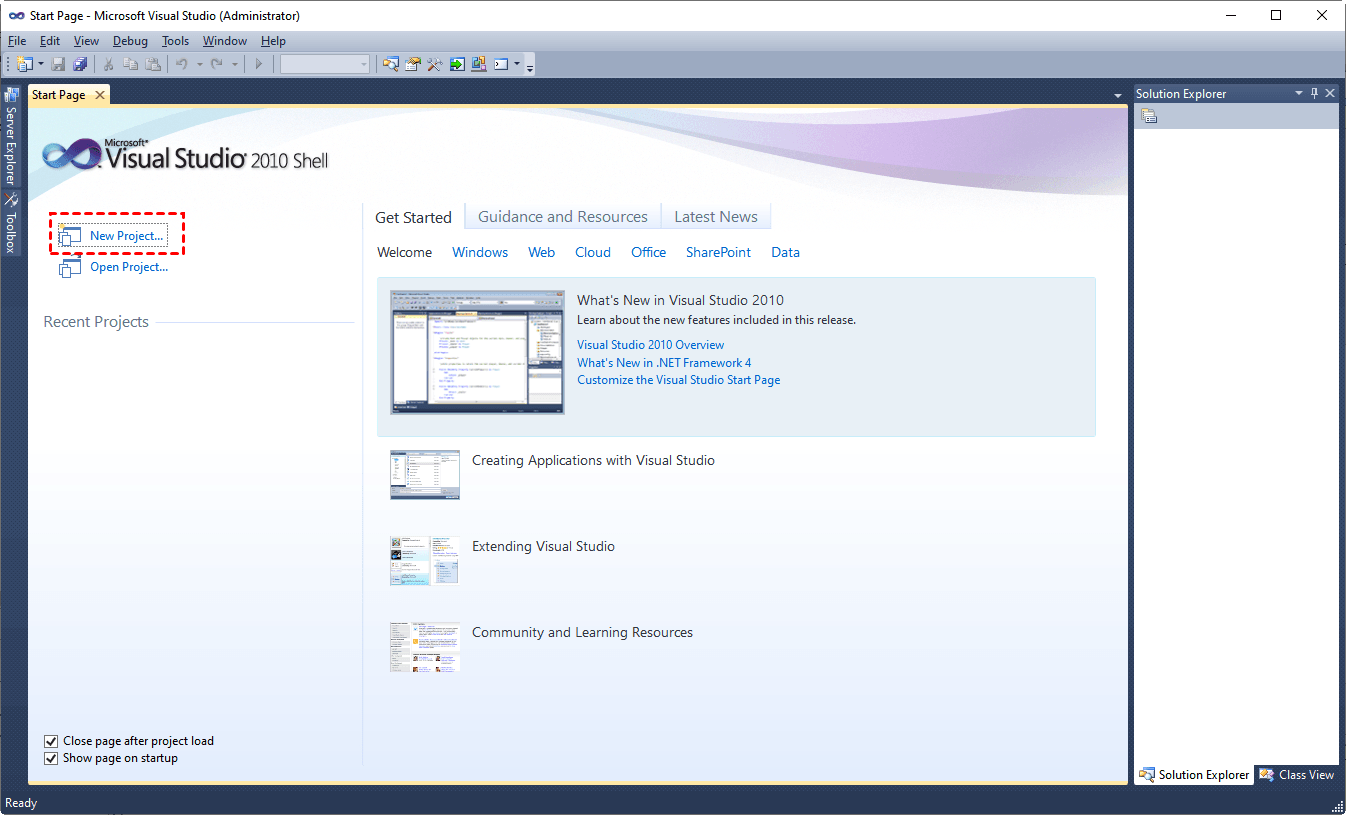Click the Extending Visual Studio thumbnail

(x=425, y=561)
